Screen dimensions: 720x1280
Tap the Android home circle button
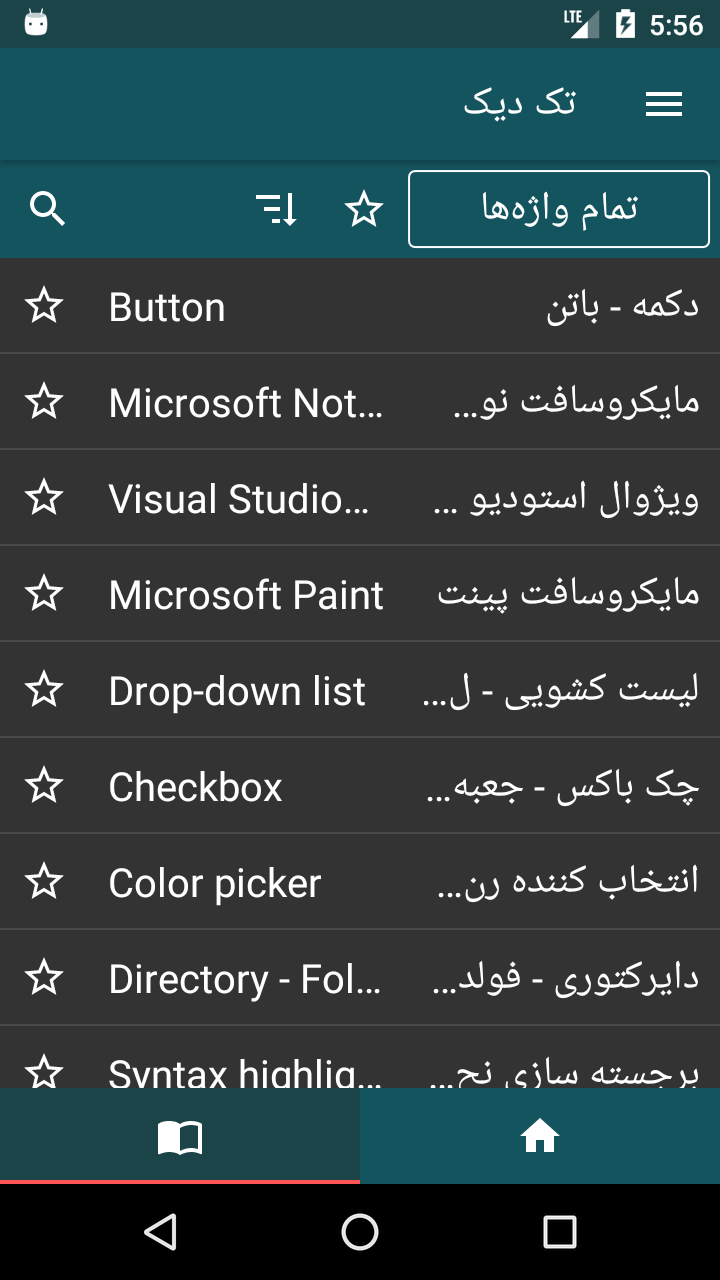360,1232
